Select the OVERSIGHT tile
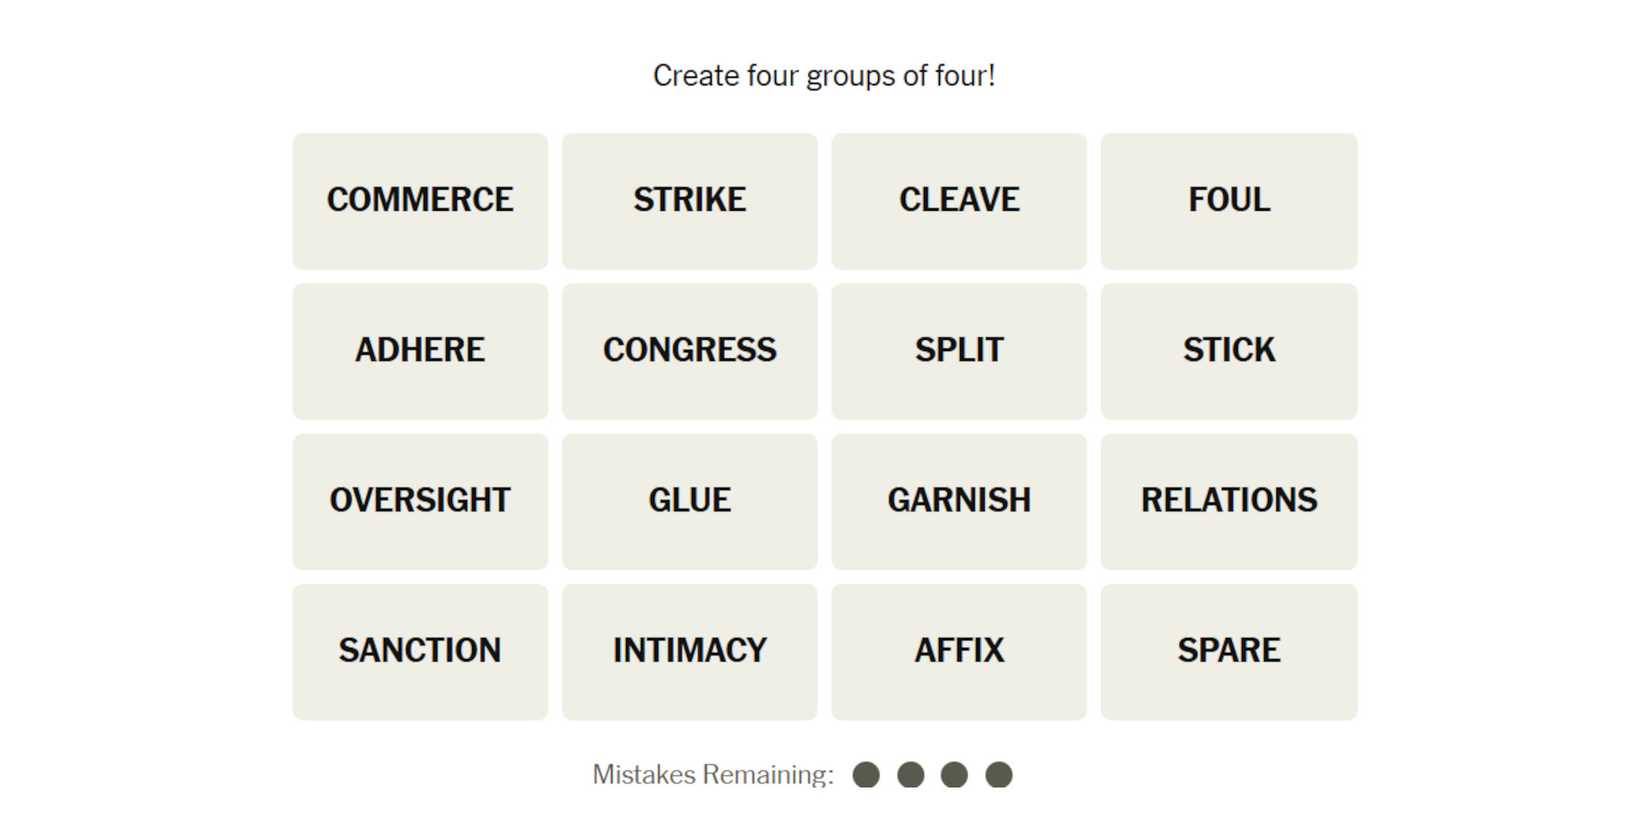Screen dimensions: 1650x825 coord(420,501)
